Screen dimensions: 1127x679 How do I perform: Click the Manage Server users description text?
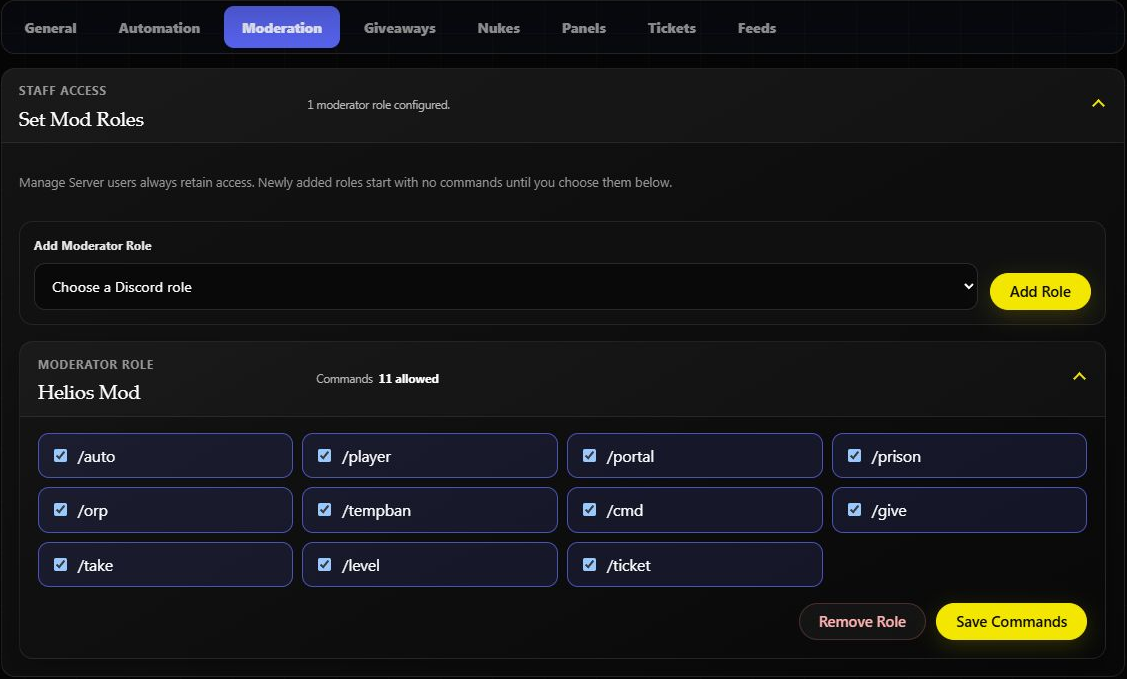tap(346, 183)
